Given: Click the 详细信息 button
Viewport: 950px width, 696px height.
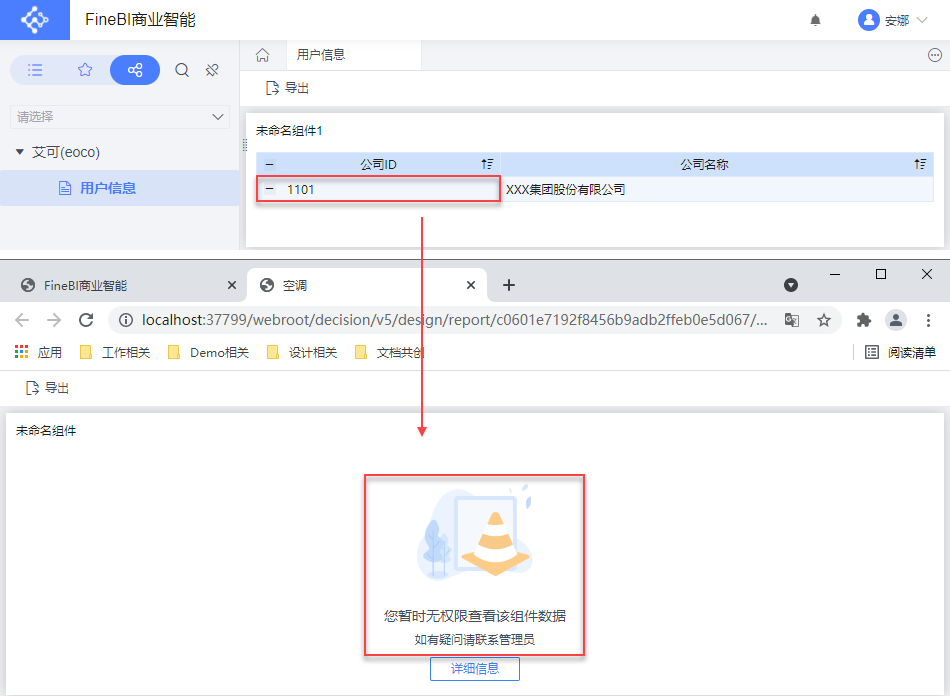Looking at the screenshot, I should tap(474, 669).
